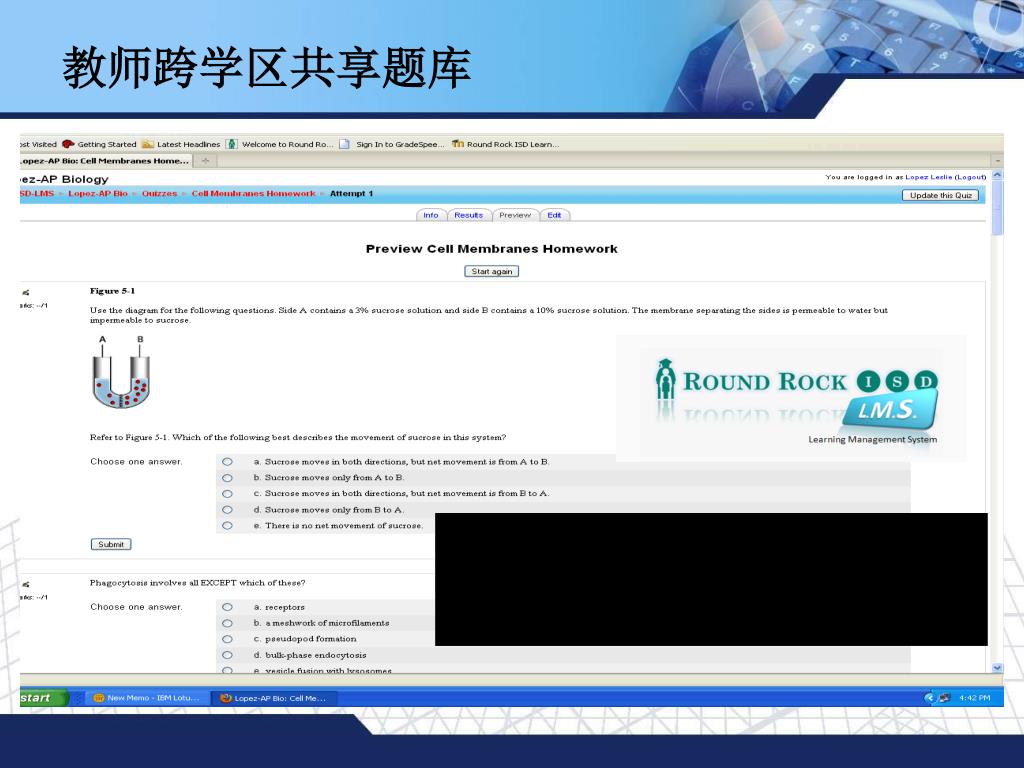Click the Start again button
The image size is (1024, 768).
point(492,271)
